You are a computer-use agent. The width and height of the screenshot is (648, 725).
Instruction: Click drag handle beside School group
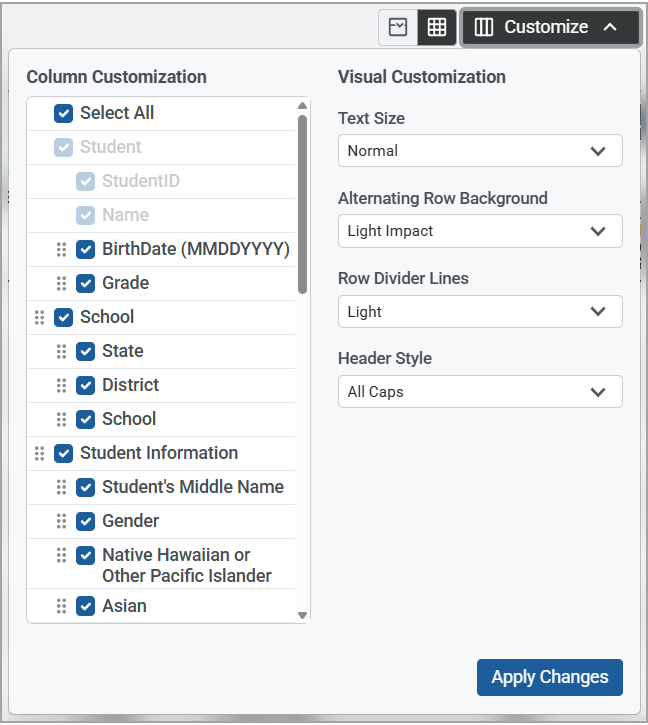coord(39,317)
